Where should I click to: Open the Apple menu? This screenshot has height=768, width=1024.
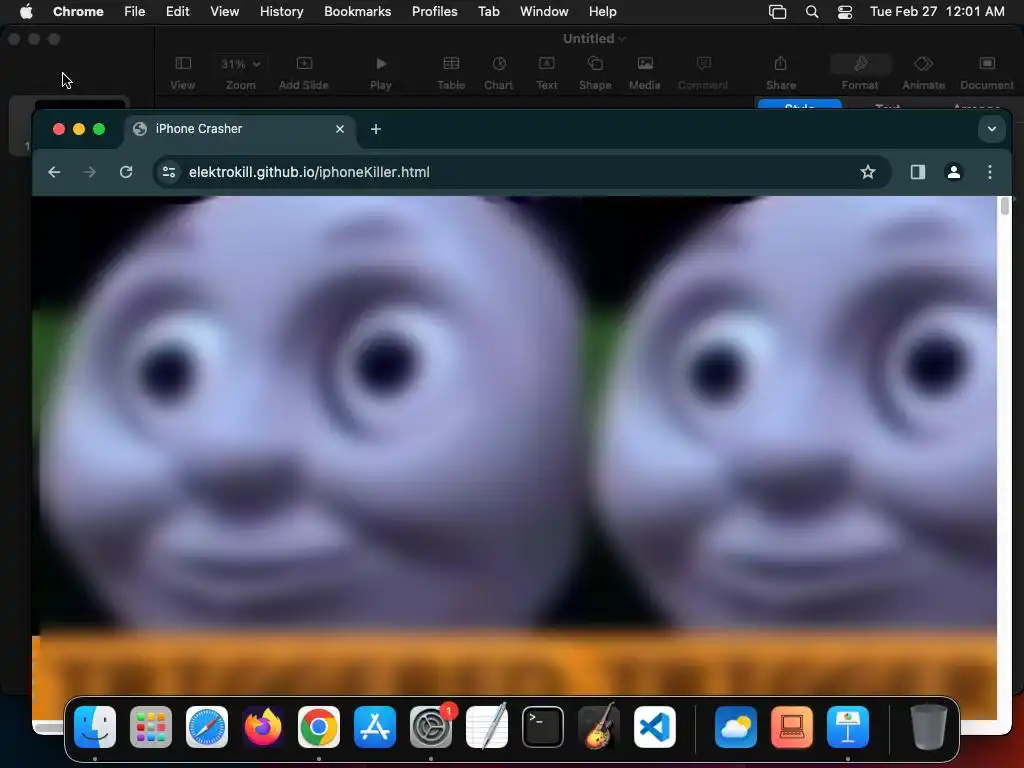click(x=26, y=11)
